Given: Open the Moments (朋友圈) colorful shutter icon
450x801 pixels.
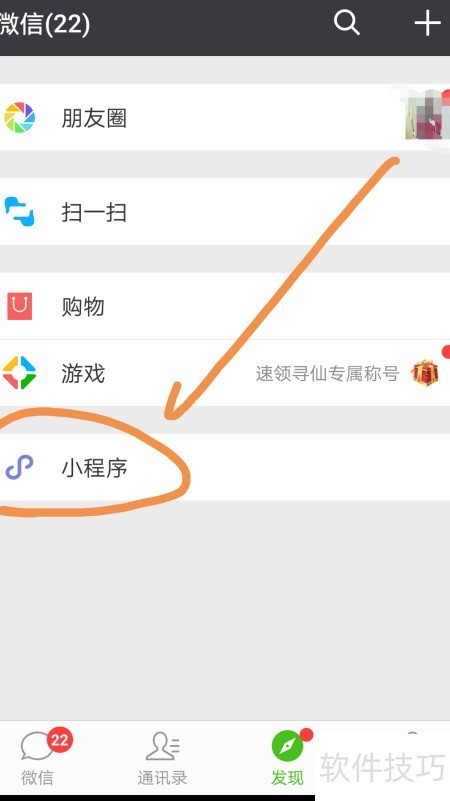Looking at the screenshot, I should click(x=19, y=117).
